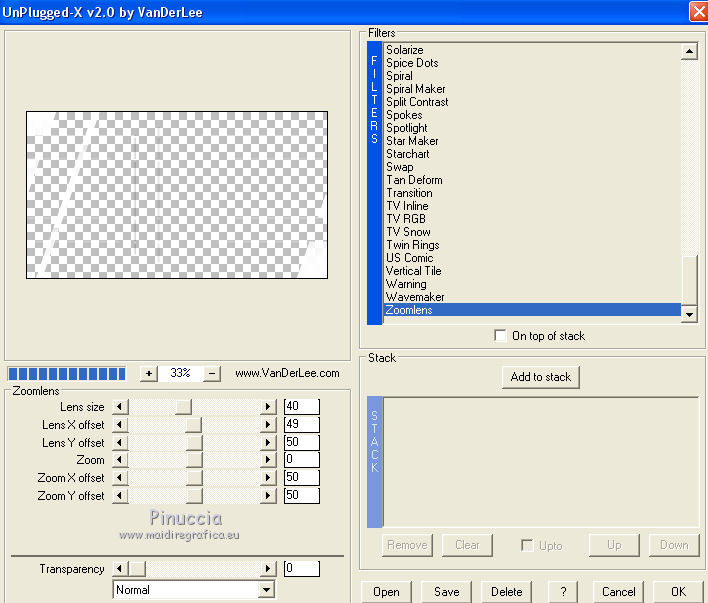Click the Lens size right arrow

coord(267,406)
